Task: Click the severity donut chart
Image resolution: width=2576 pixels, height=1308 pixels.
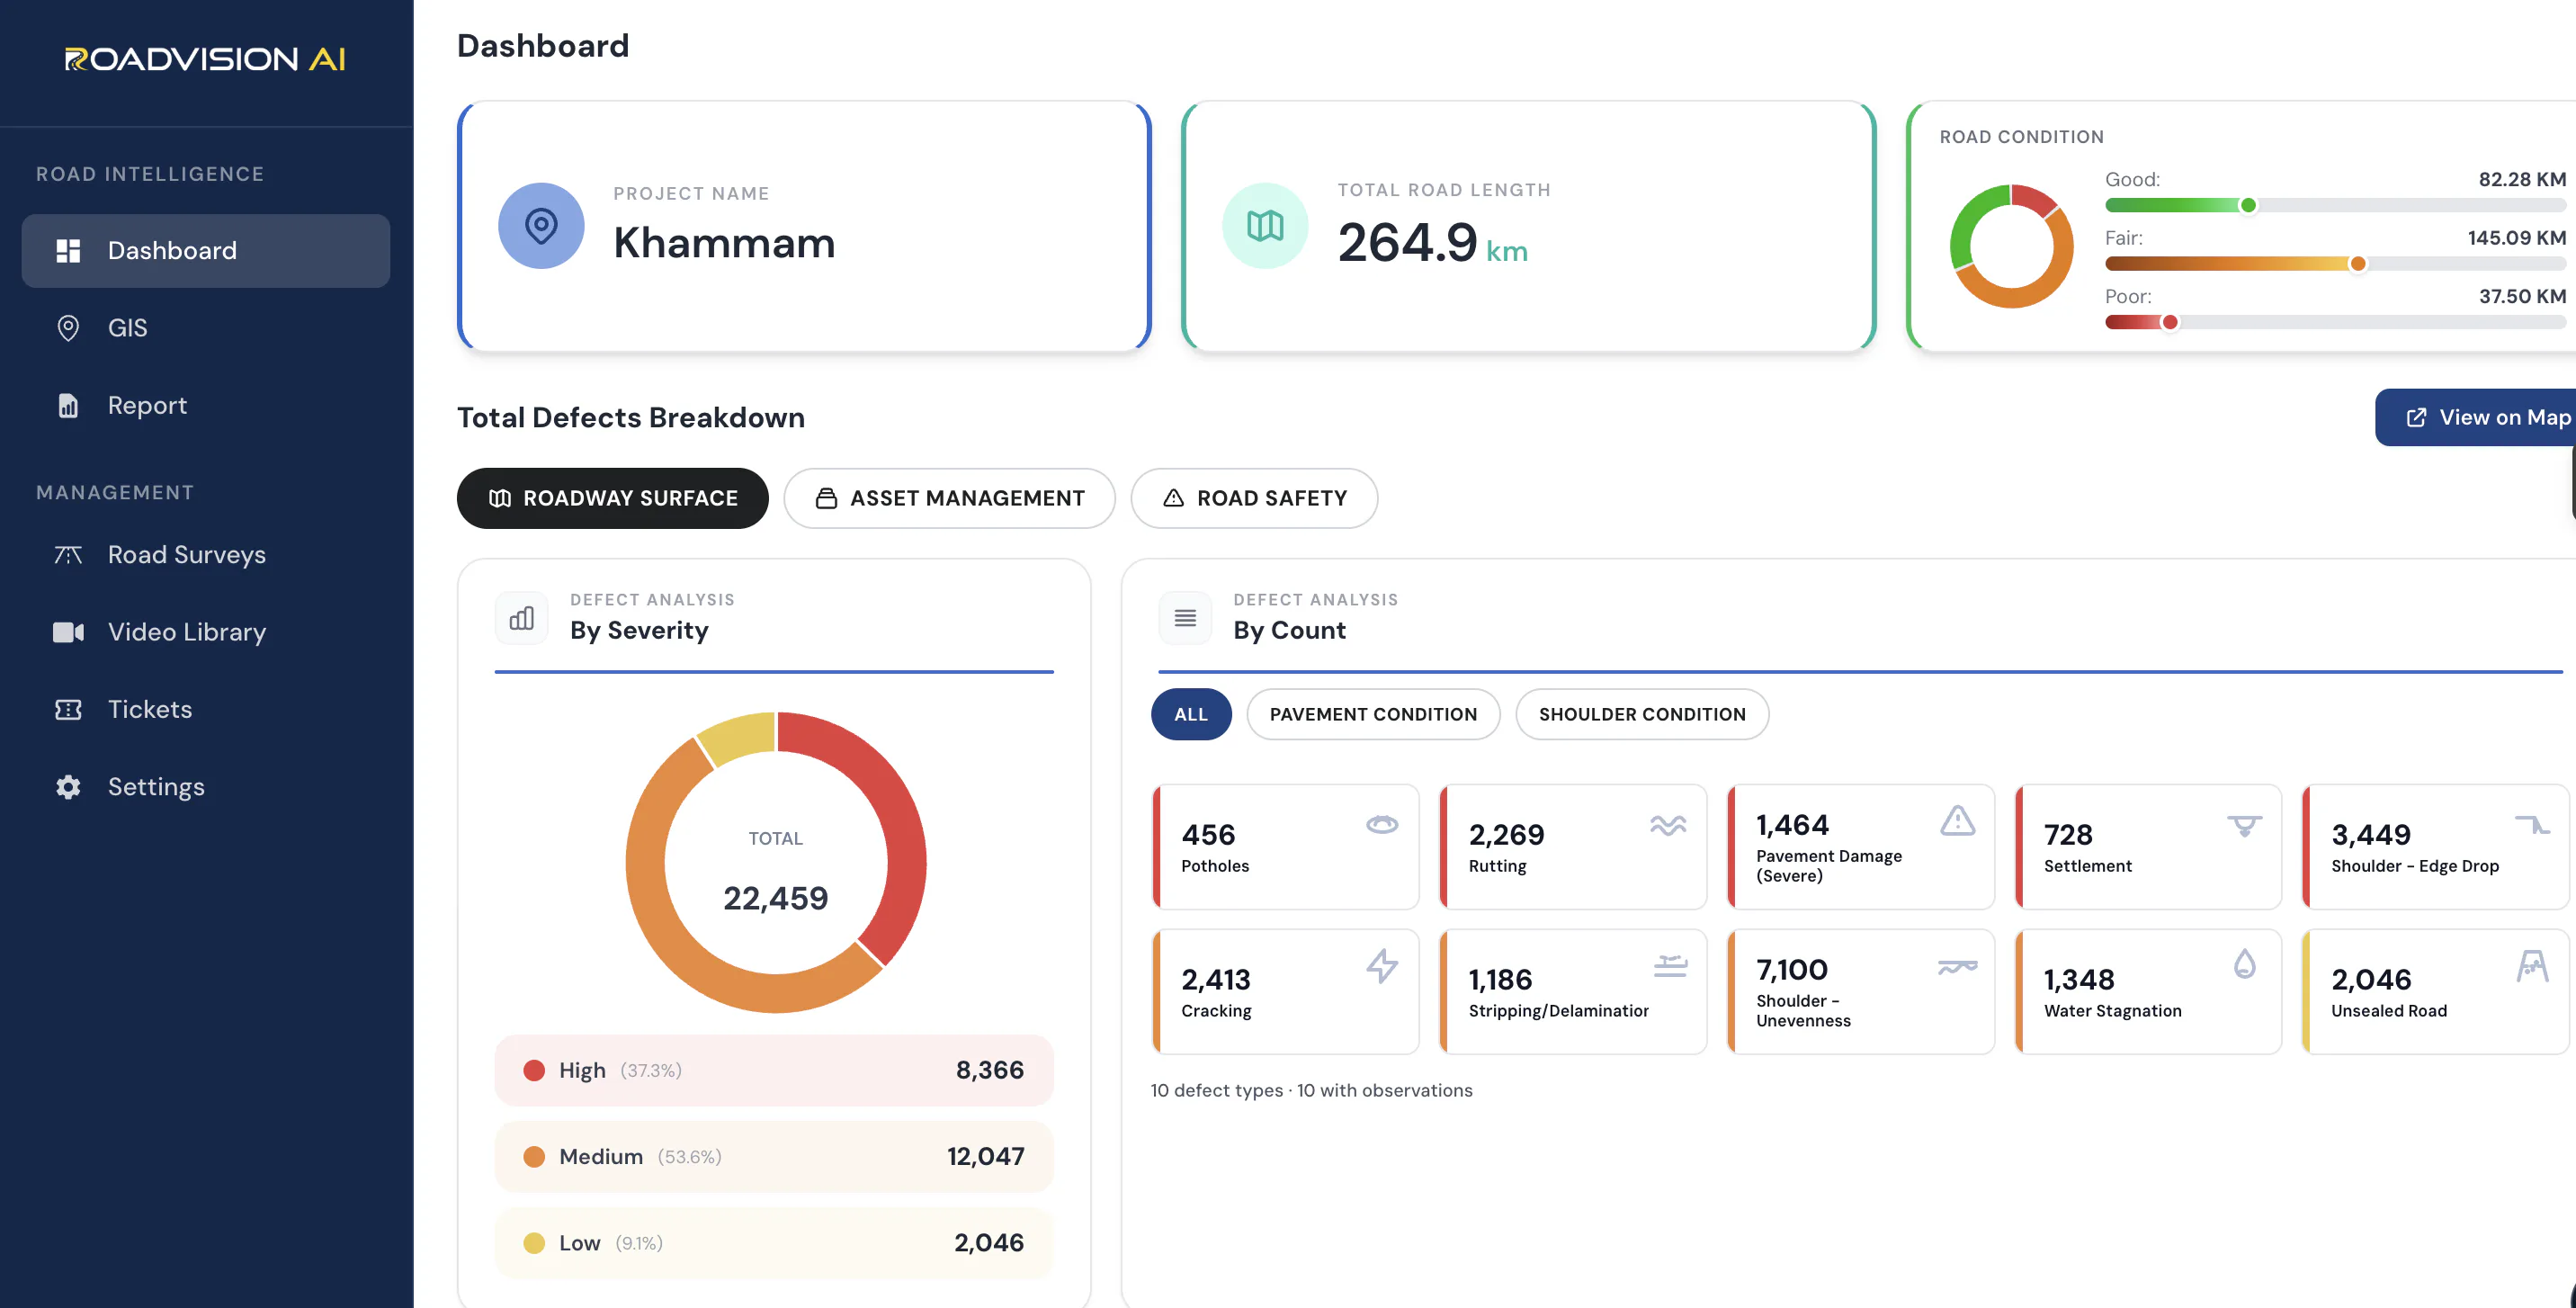Action: (776, 862)
